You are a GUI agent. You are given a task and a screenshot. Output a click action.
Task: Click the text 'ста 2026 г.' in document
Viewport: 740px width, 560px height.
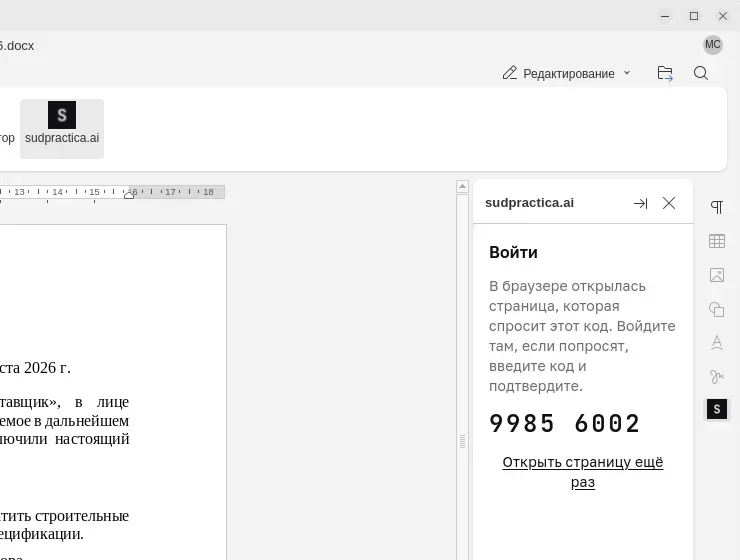35,368
